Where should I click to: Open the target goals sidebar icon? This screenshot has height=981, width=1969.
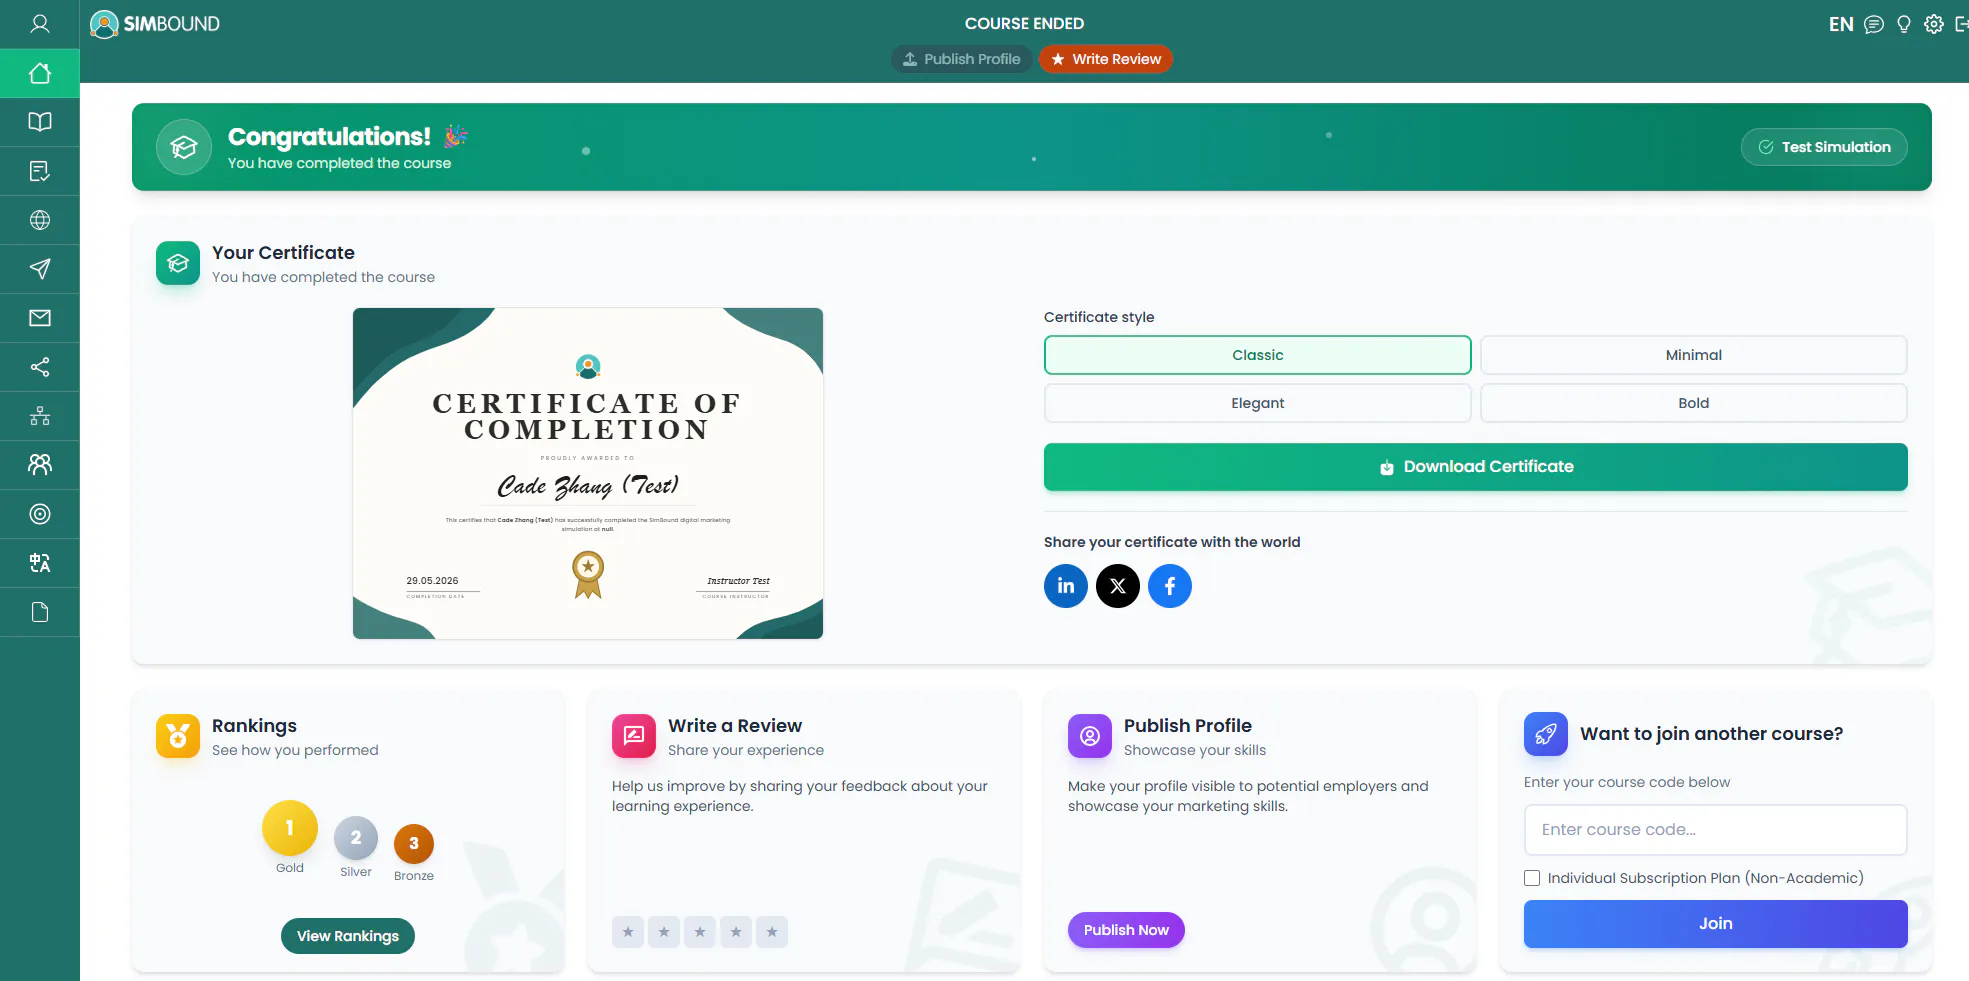click(x=40, y=514)
